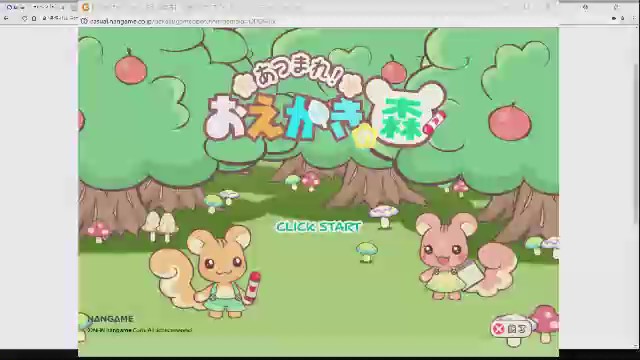
Task: Switch to the first browser tab on the left
Action: [16, 7]
